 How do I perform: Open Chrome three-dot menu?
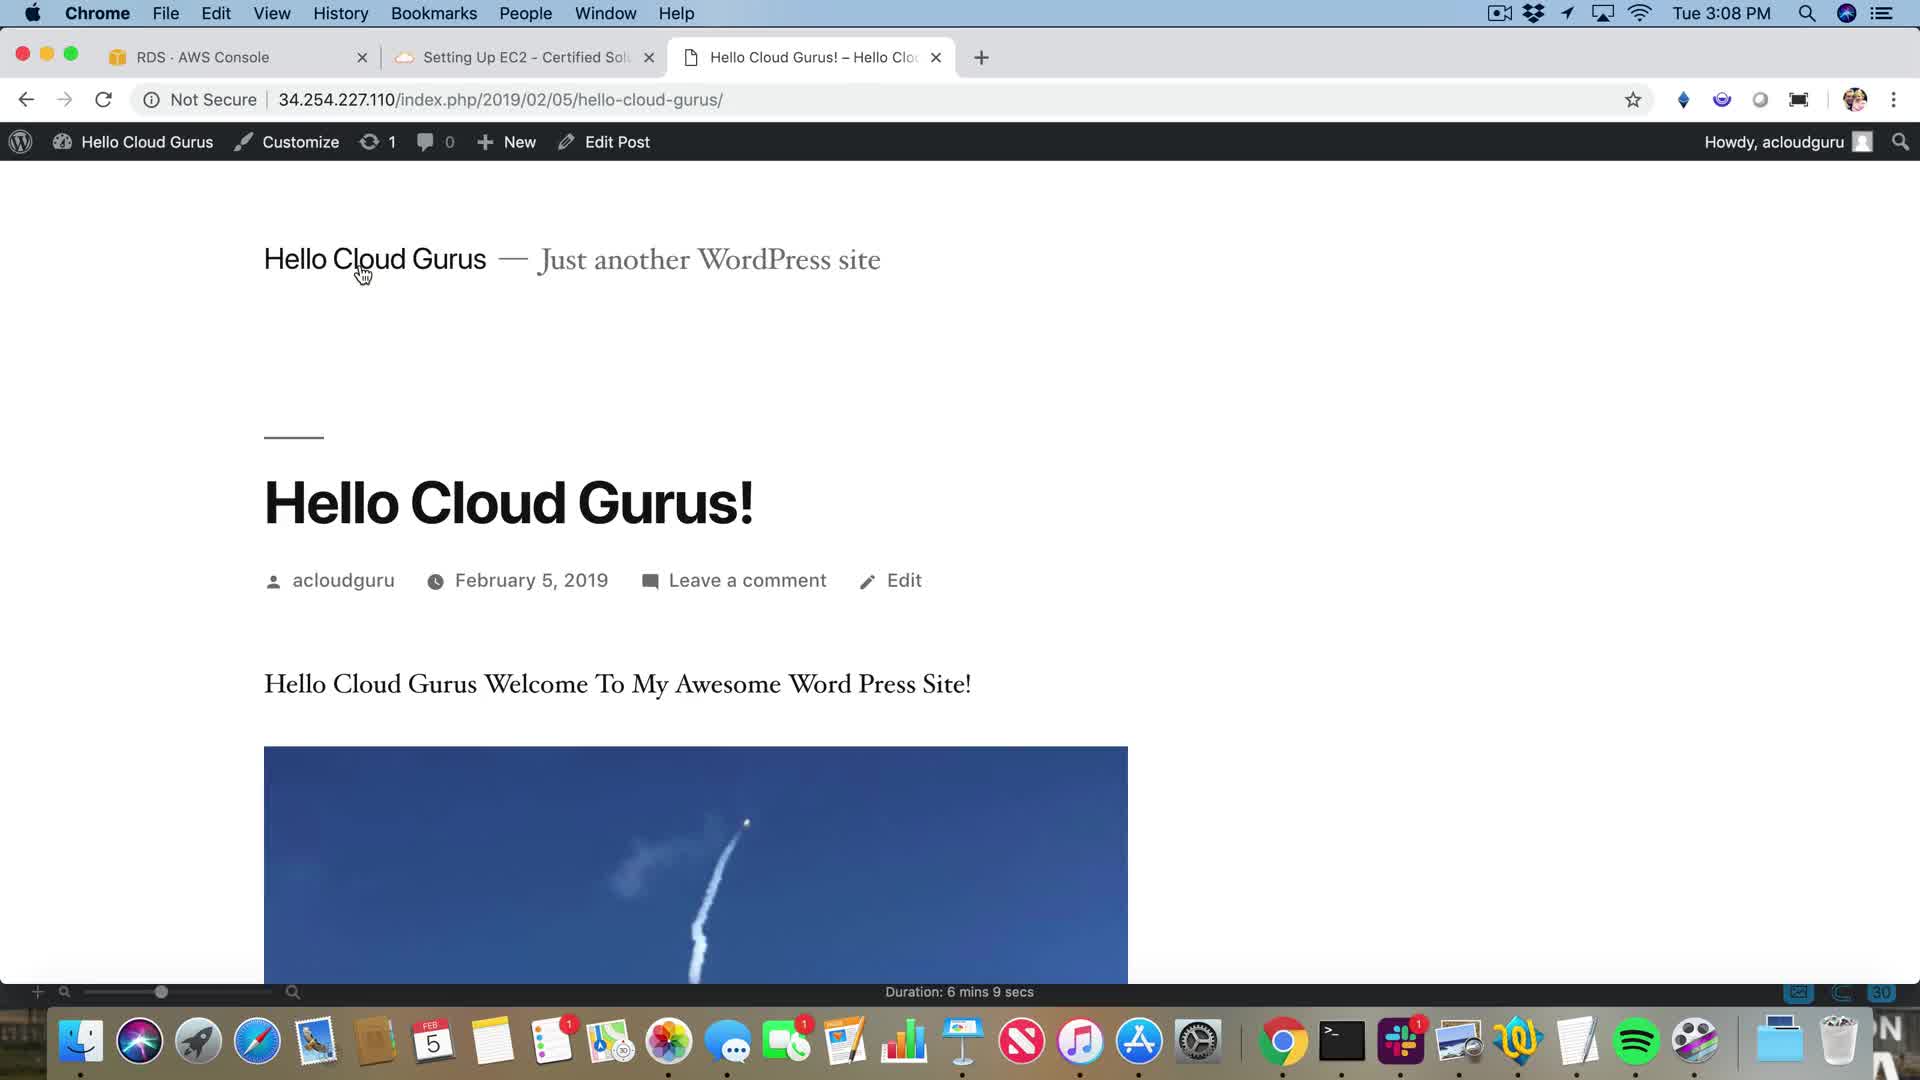pyautogui.click(x=1893, y=100)
